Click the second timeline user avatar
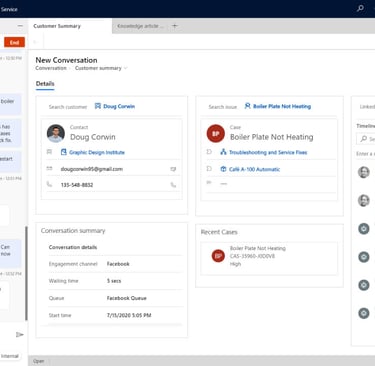The image size is (375, 366). 364,201
